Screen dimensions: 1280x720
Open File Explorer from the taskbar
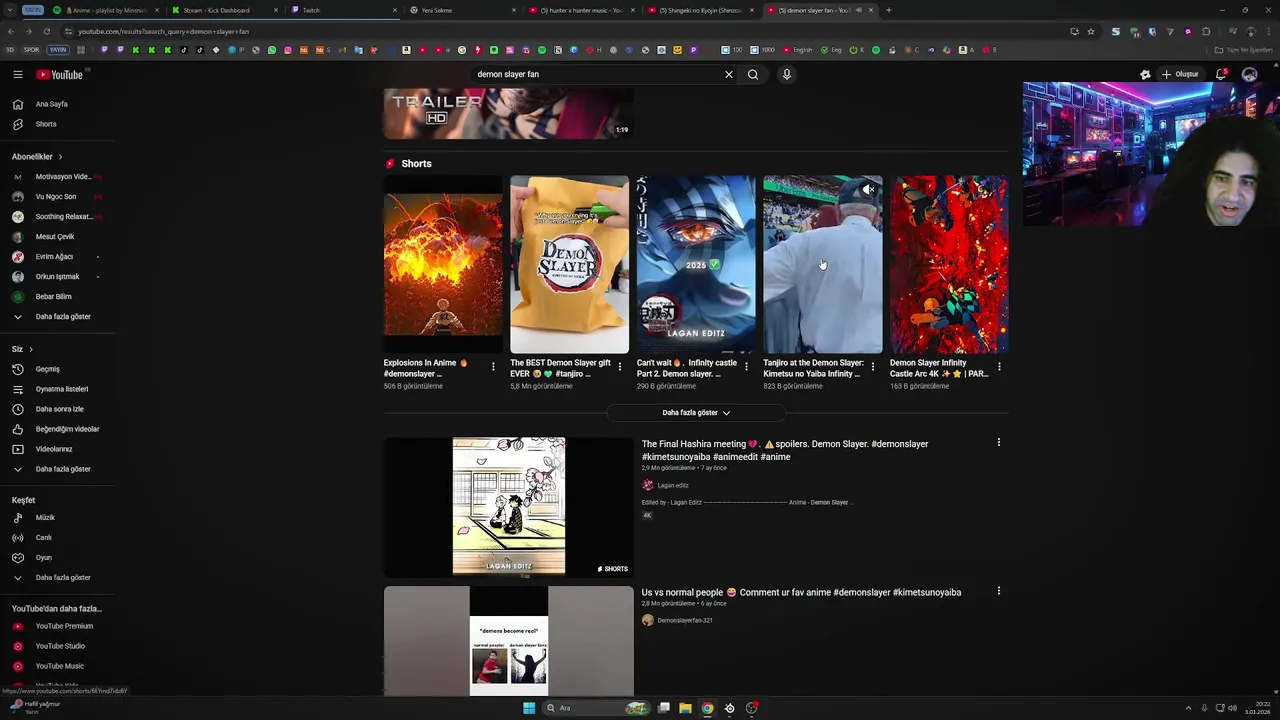point(685,708)
